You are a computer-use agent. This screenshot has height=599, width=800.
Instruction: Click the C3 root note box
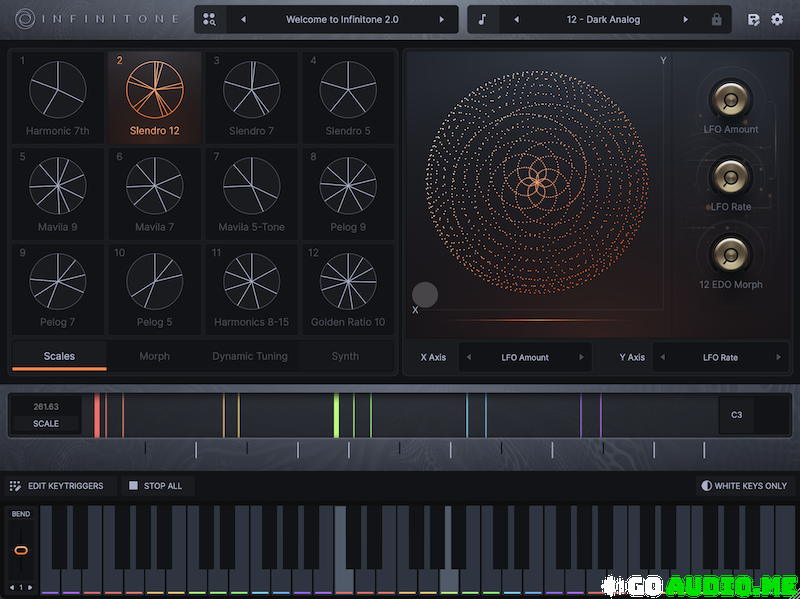[x=736, y=415]
